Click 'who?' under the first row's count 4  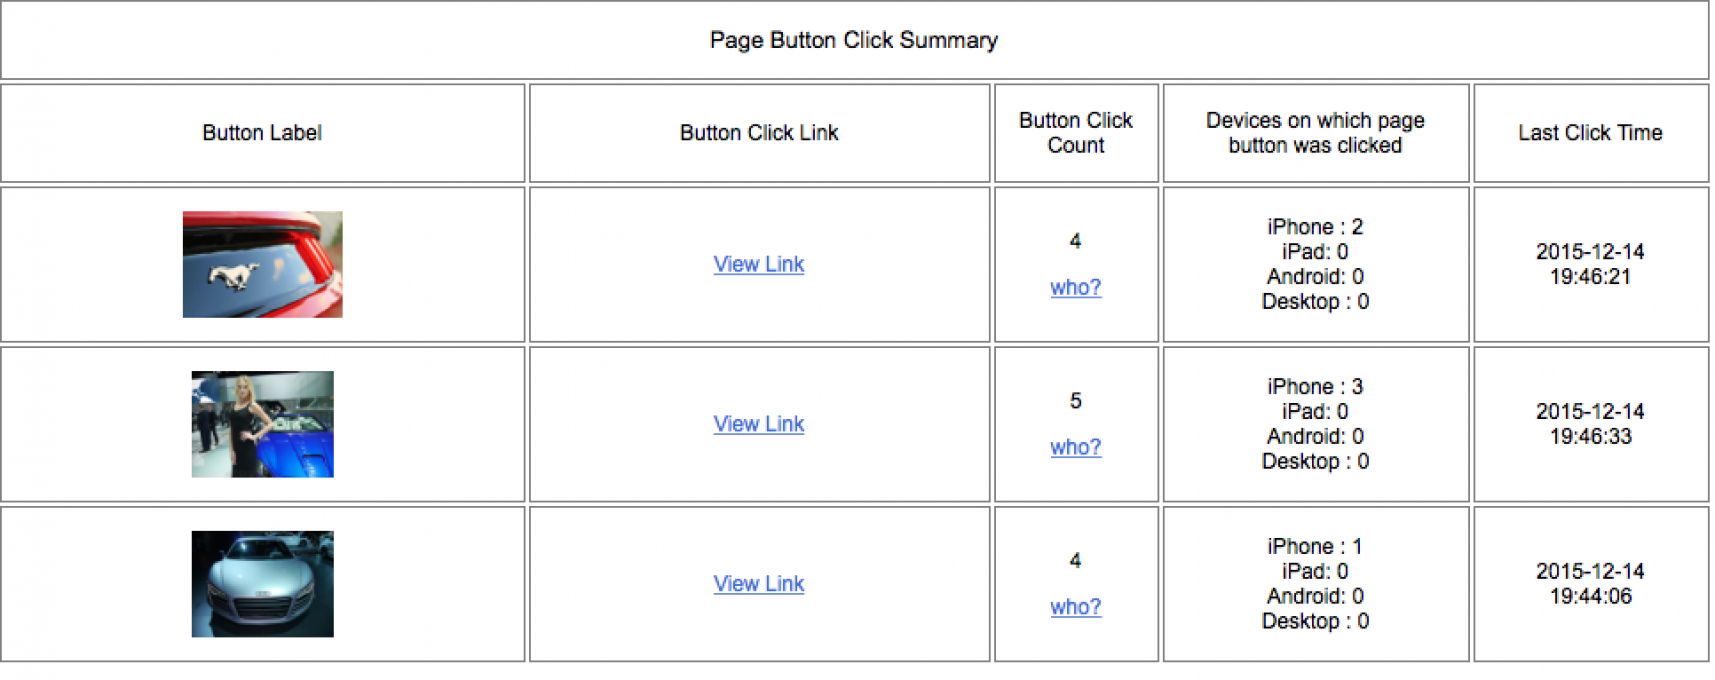pos(1075,288)
